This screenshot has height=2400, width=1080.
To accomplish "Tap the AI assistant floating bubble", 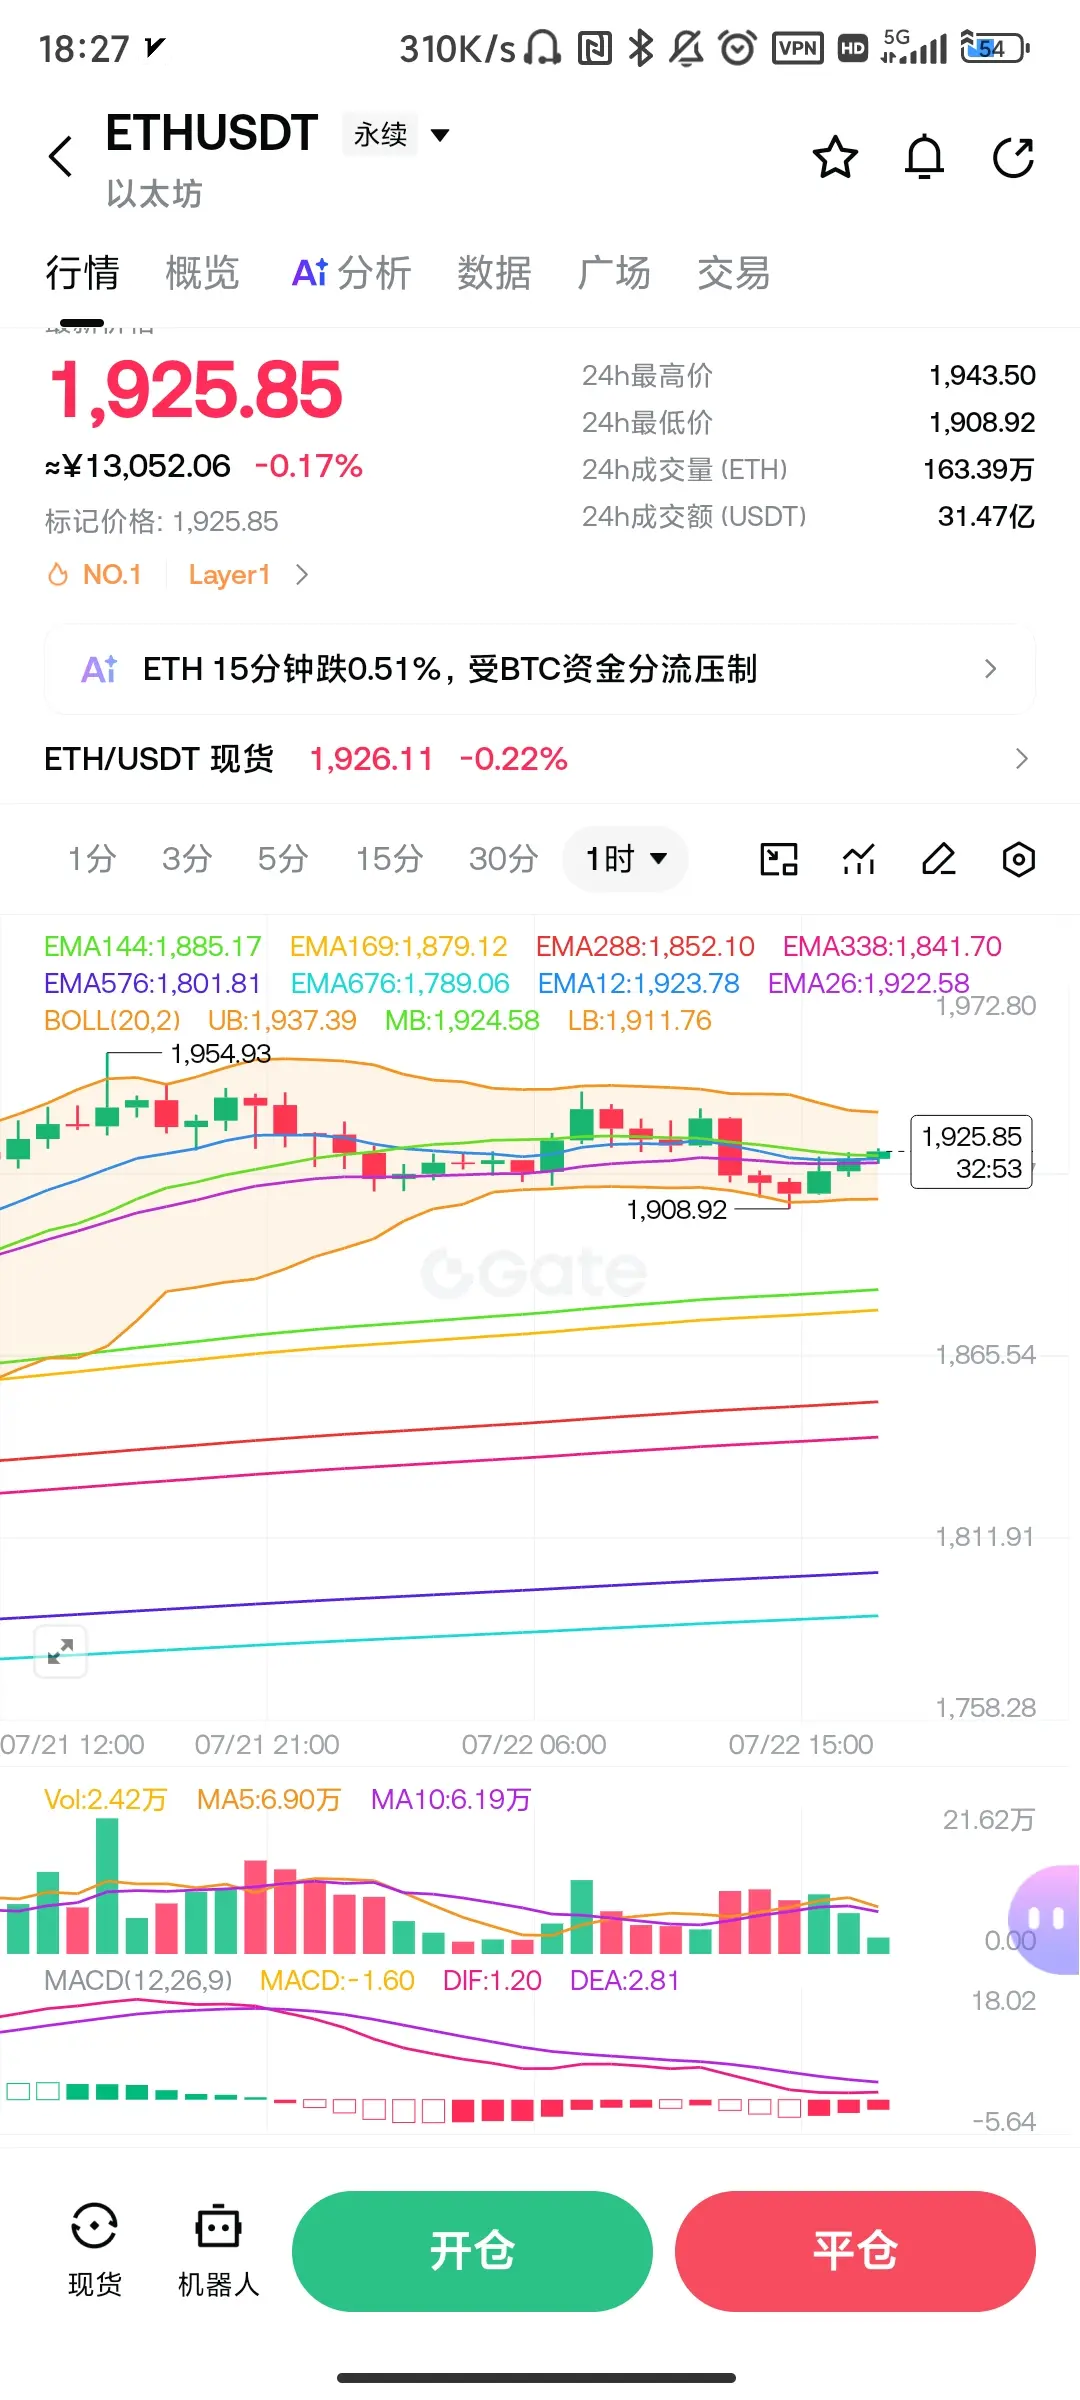I will click(x=1046, y=1919).
